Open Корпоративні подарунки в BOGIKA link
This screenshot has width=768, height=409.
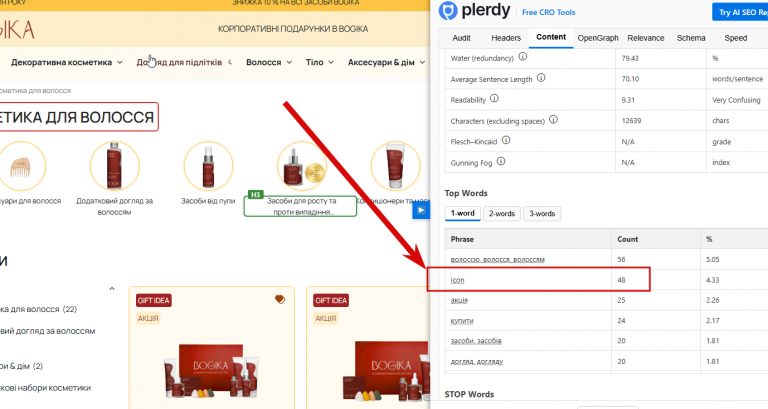pos(293,29)
